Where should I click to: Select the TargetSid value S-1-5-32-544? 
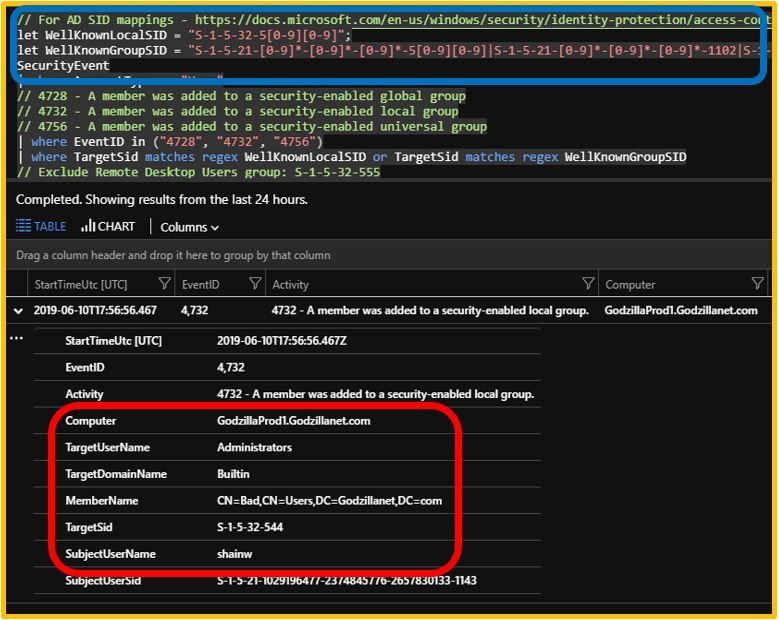250,527
